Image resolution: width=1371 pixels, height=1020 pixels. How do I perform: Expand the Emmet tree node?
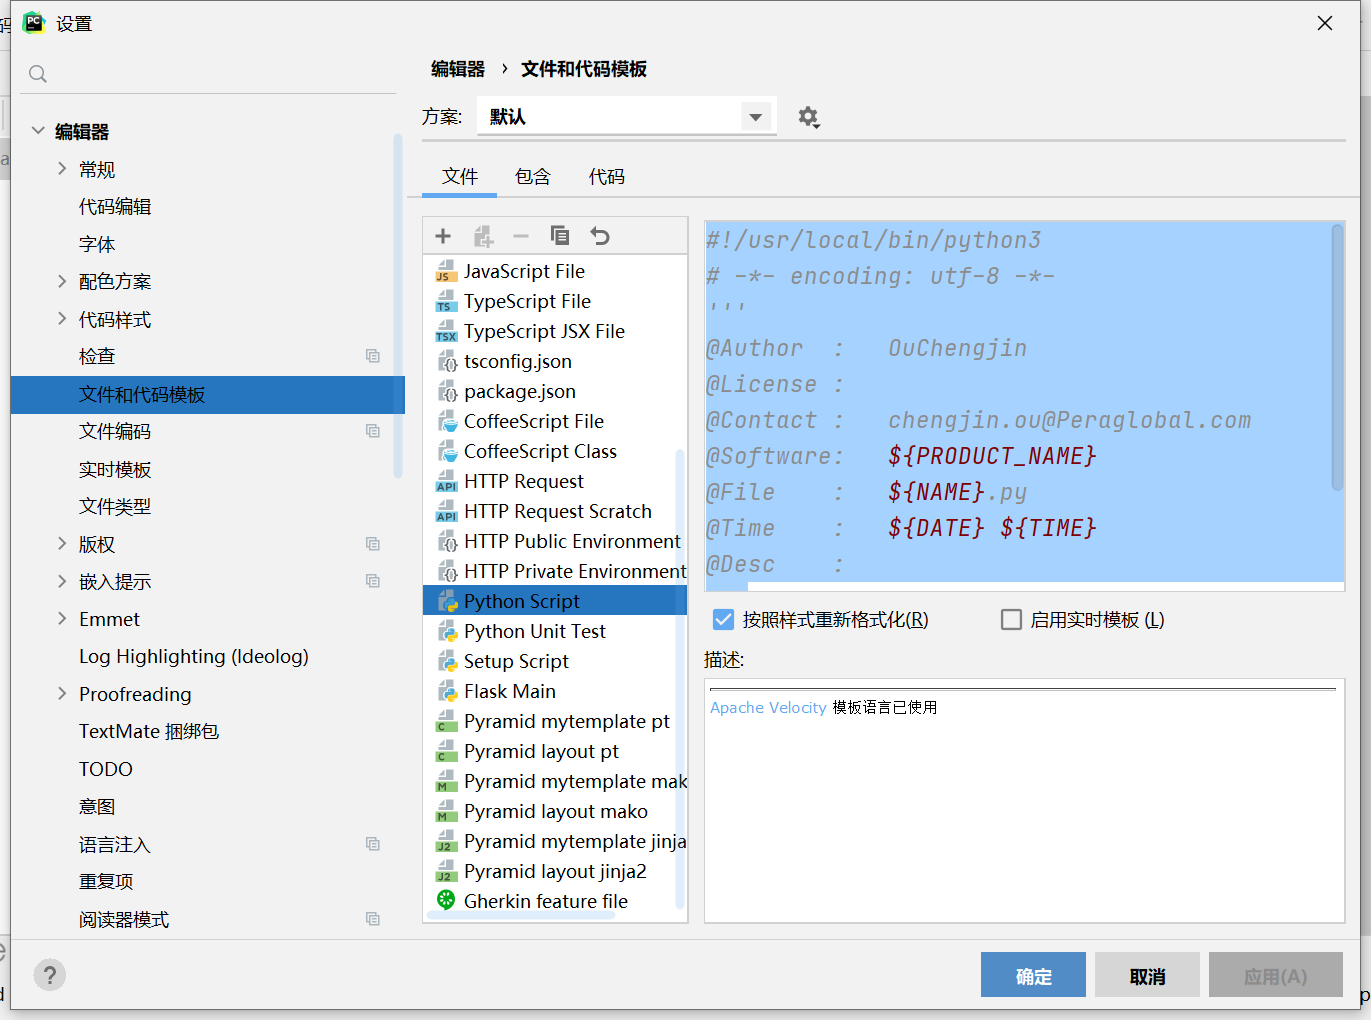(62, 619)
